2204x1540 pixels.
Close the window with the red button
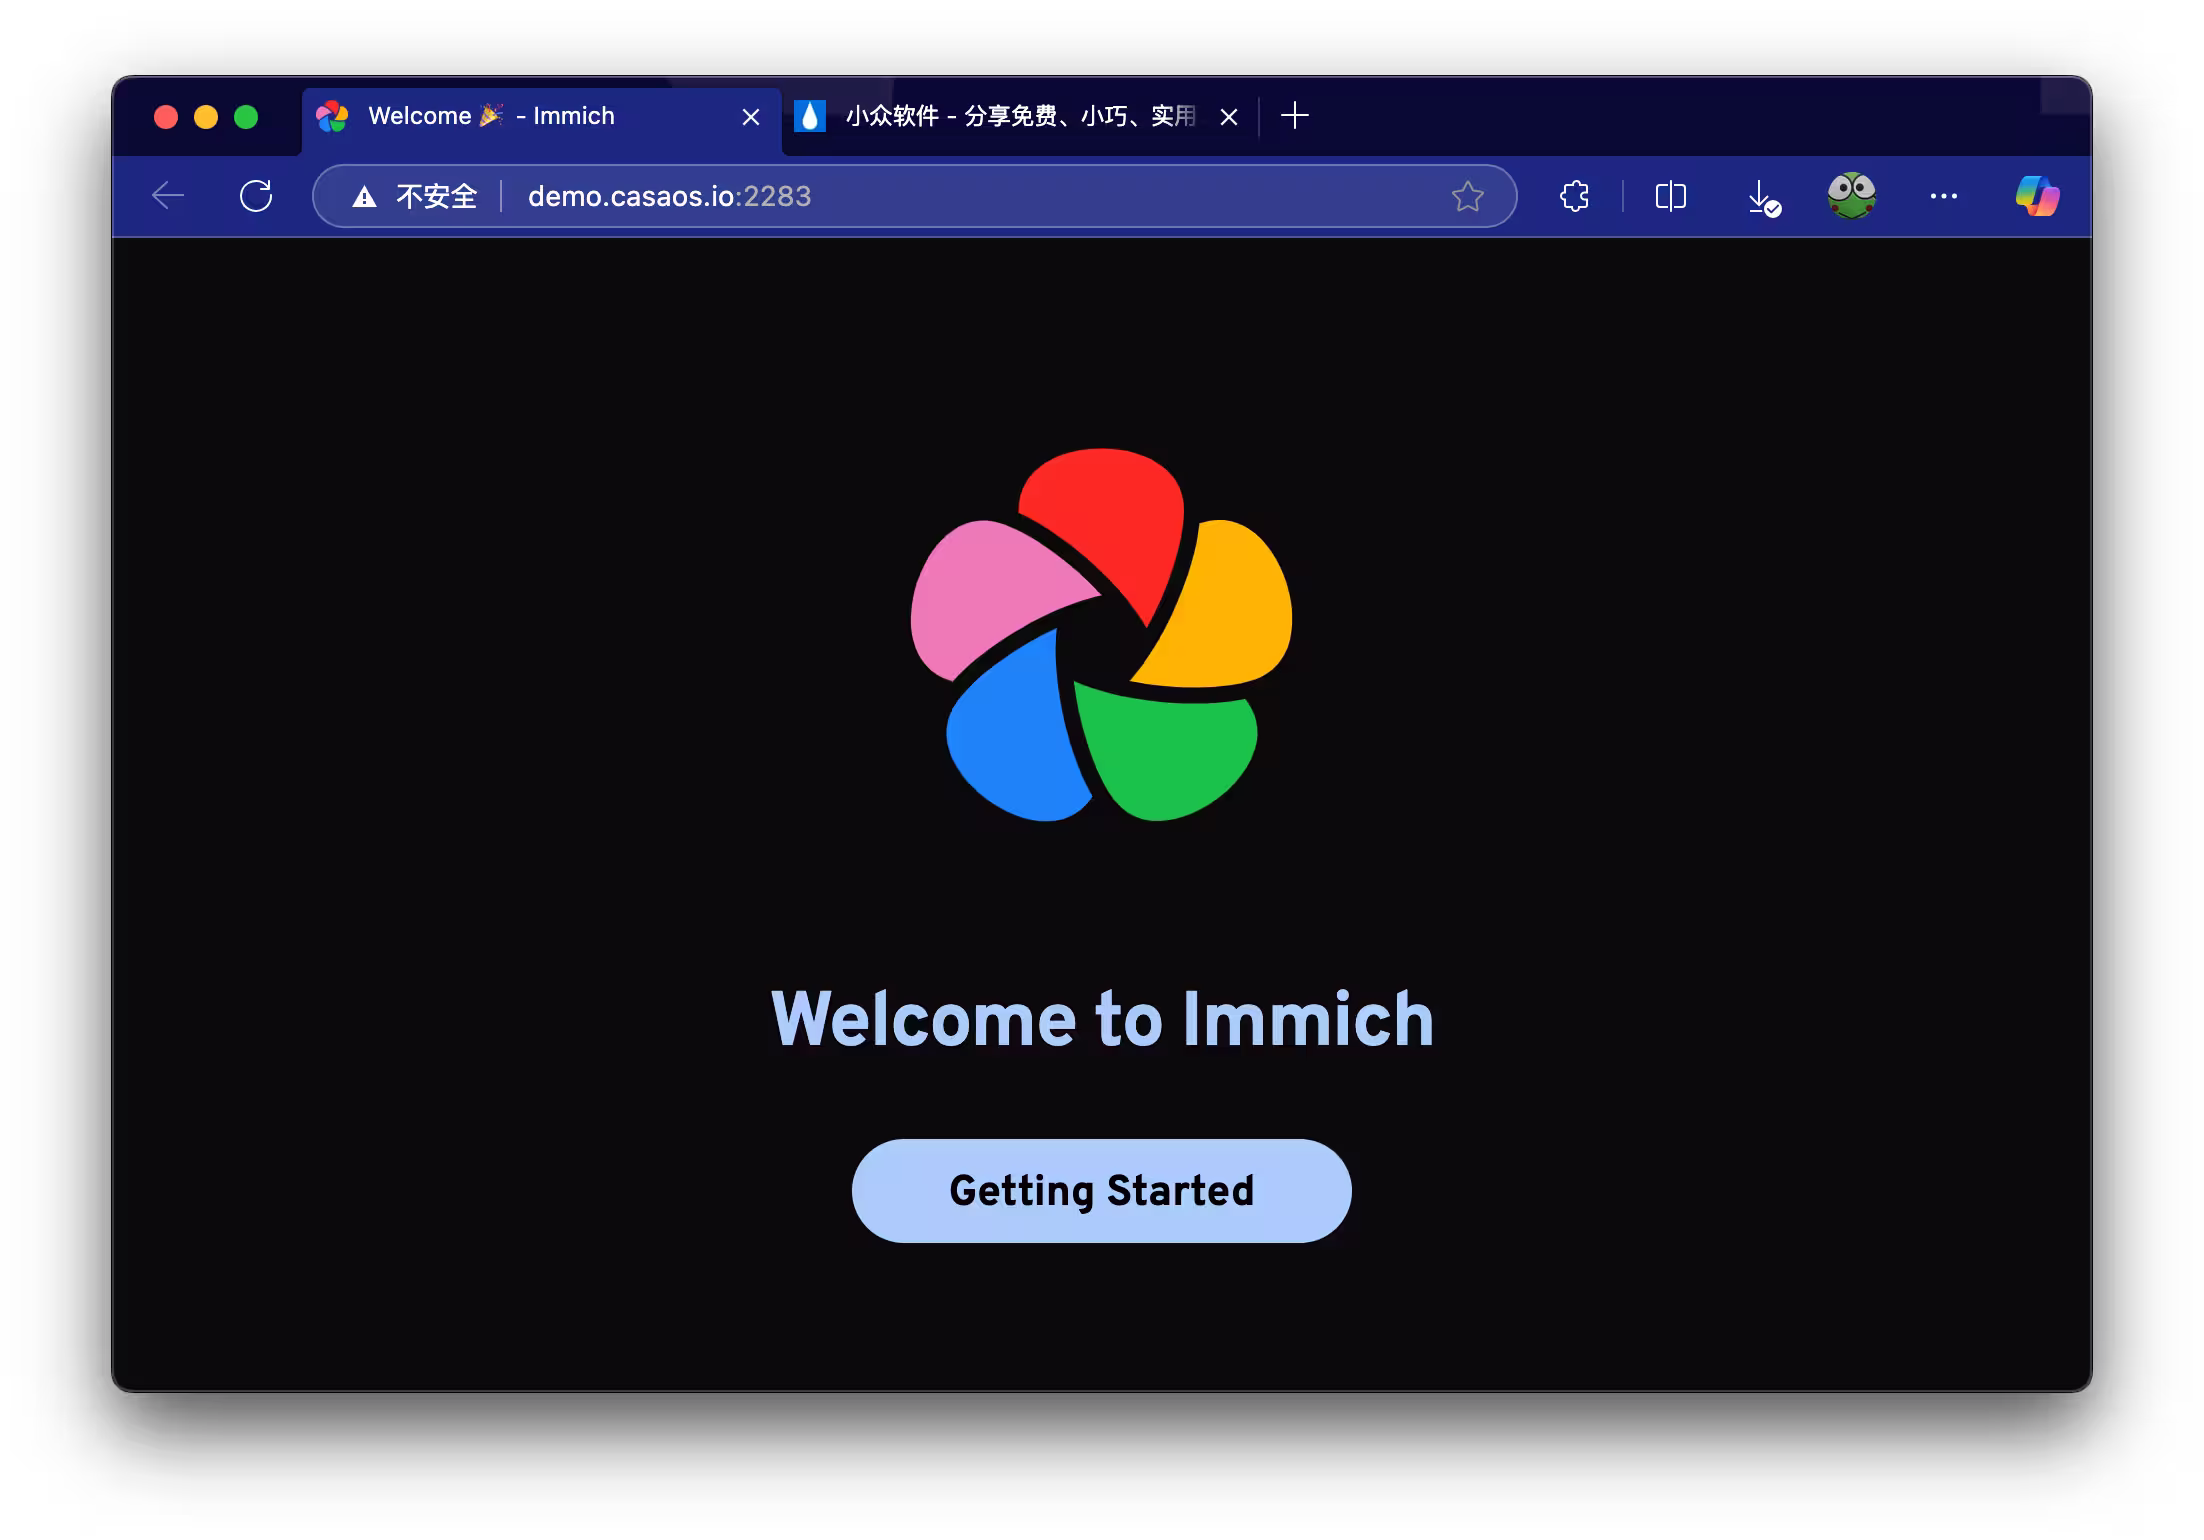tap(166, 117)
